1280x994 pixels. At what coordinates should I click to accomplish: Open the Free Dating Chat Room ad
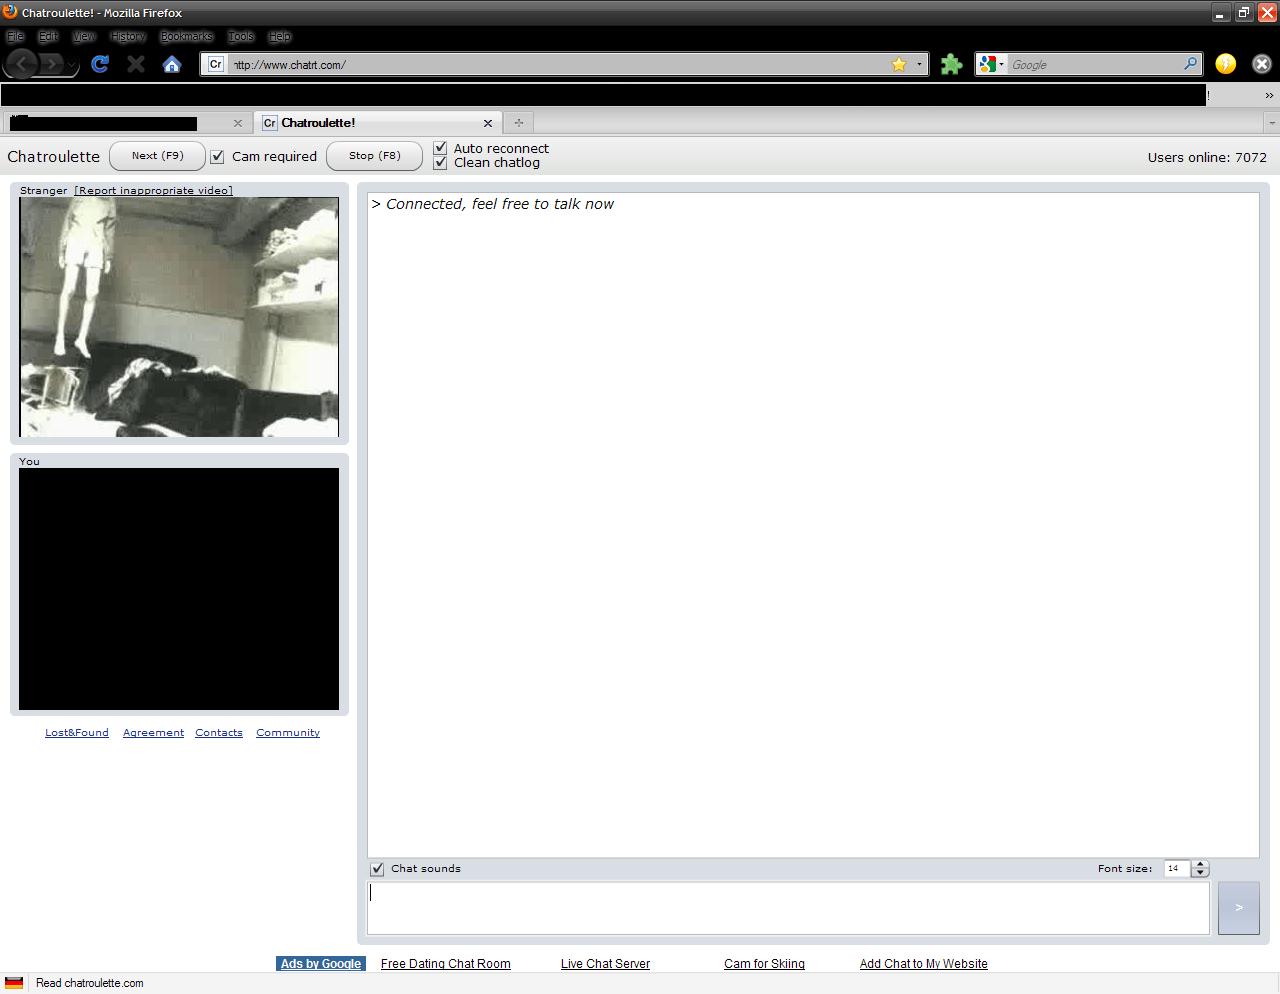tap(446, 964)
